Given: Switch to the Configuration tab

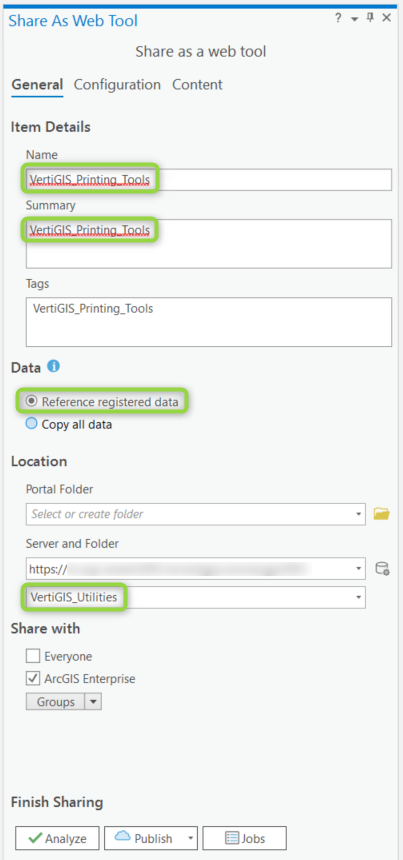Looking at the screenshot, I should point(117,84).
